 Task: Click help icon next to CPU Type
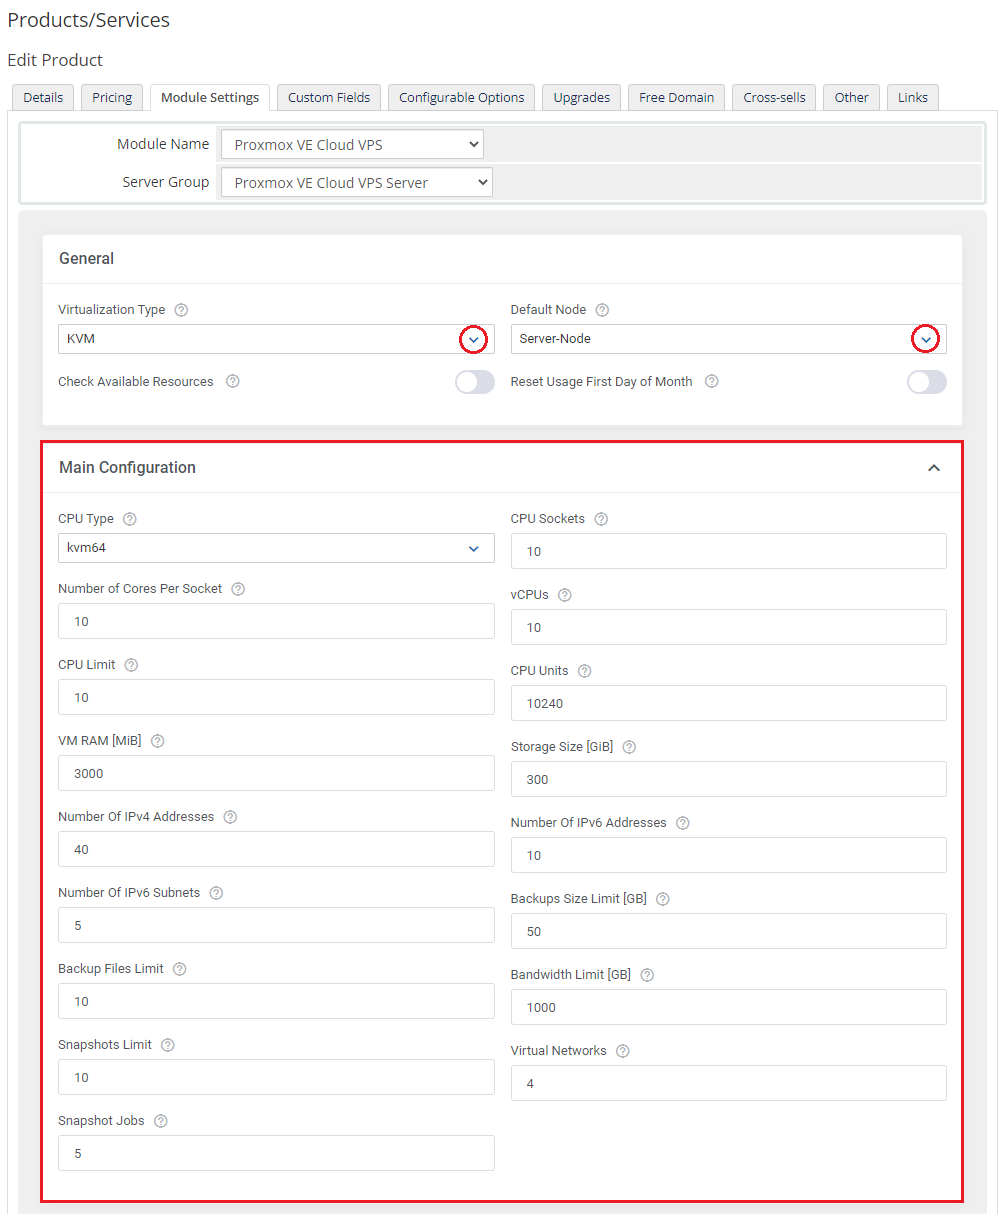pos(130,519)
